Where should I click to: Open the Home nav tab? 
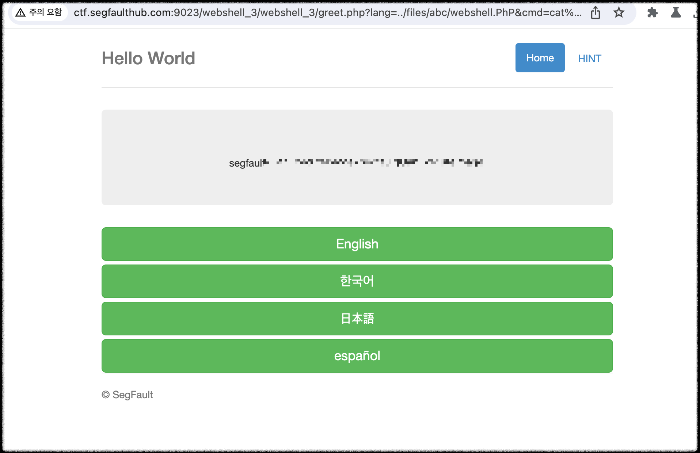(540, 58)
